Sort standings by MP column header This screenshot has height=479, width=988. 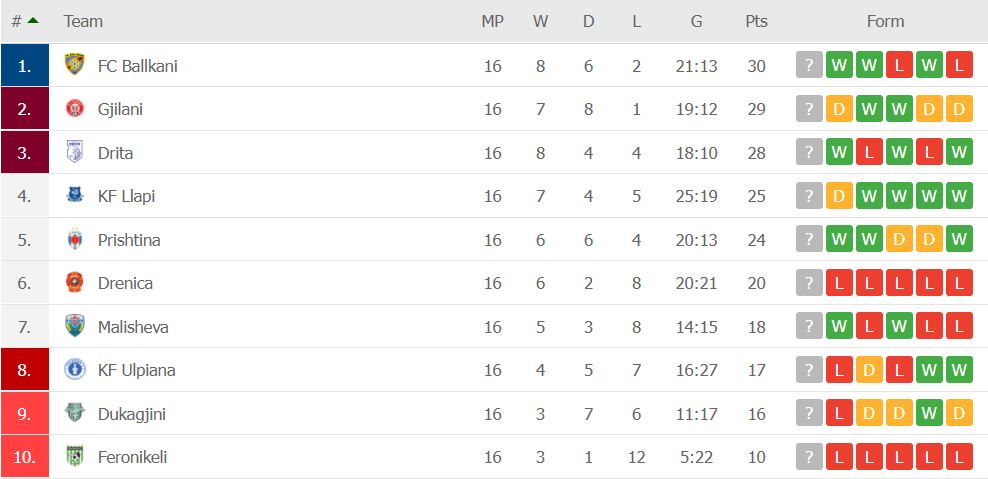coord(492,21)
